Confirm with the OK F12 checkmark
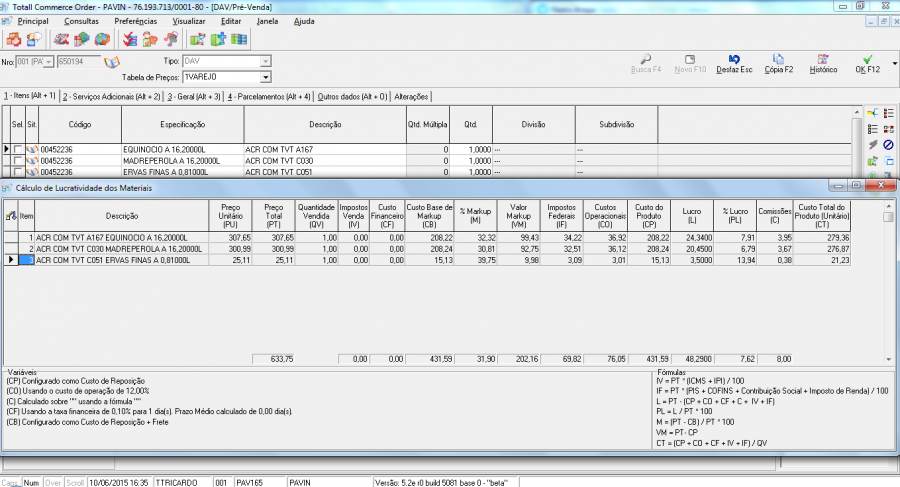This screenshot has height=487, width=900. point(867,64)
